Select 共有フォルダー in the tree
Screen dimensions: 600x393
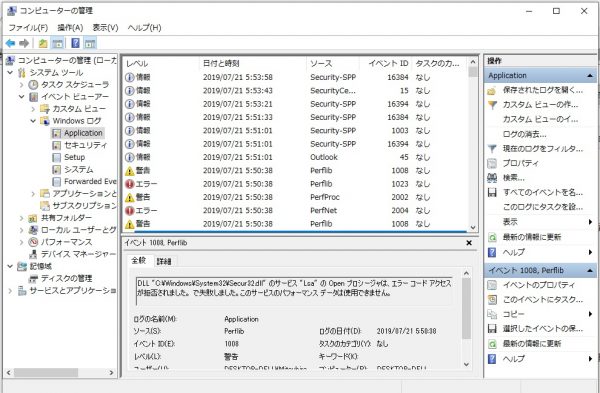click(66, 218)
